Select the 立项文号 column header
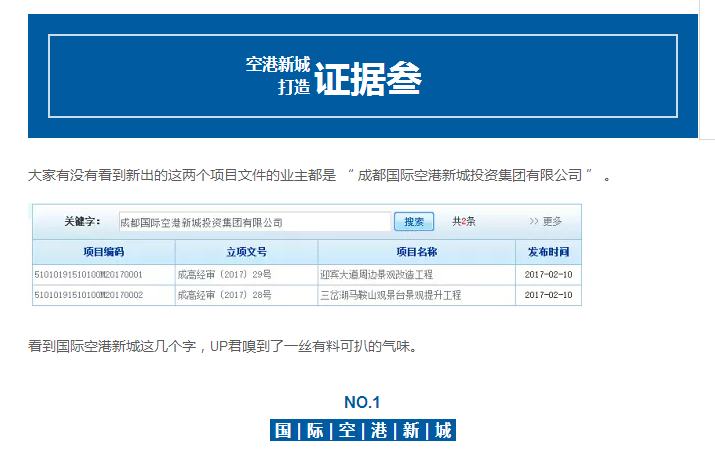This screenshot has width=715, height=457. (247, 252)
